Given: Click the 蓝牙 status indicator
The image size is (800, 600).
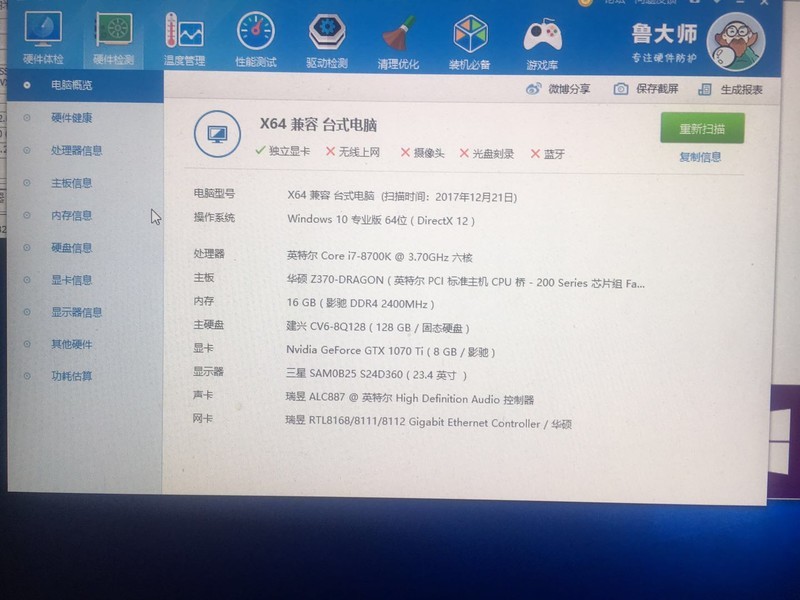Looking at the screenshot, I should 547,154.
